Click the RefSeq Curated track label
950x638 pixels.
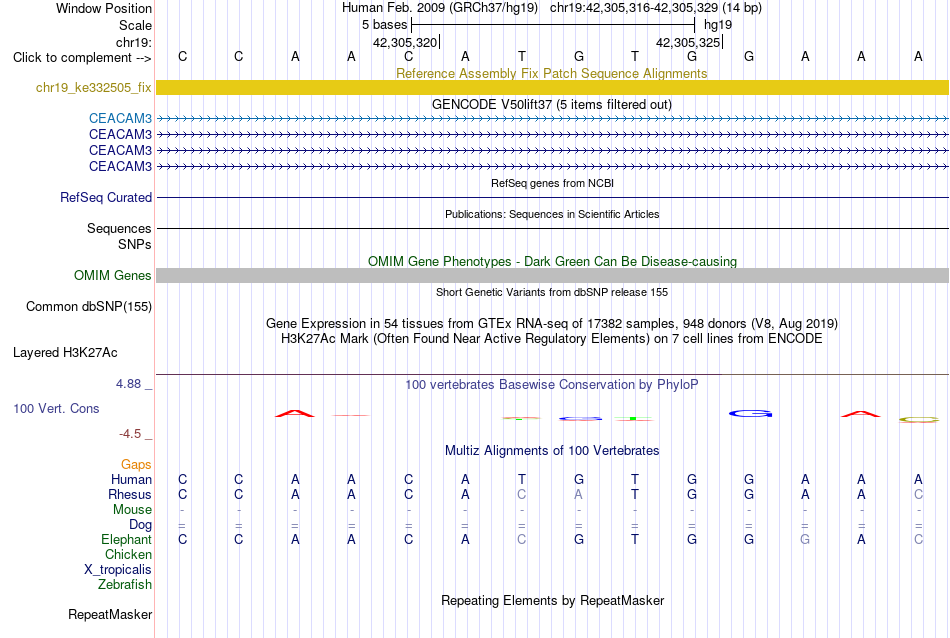[105, 197]
